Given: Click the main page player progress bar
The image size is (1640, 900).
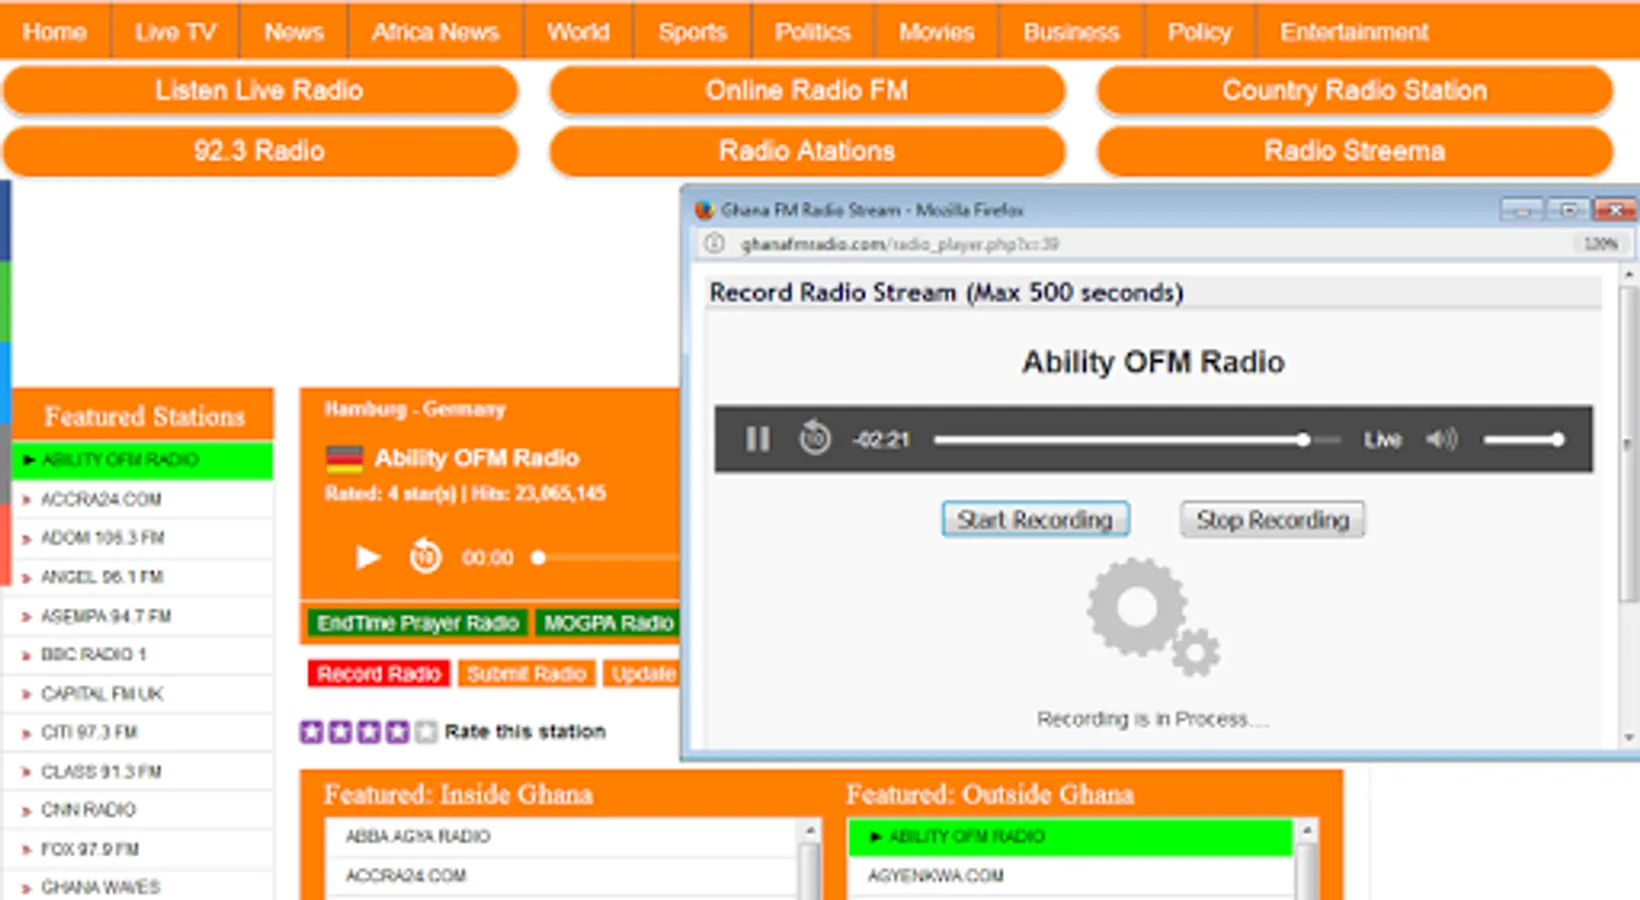Looking at the screenshot, I should [x=606, y=557].
